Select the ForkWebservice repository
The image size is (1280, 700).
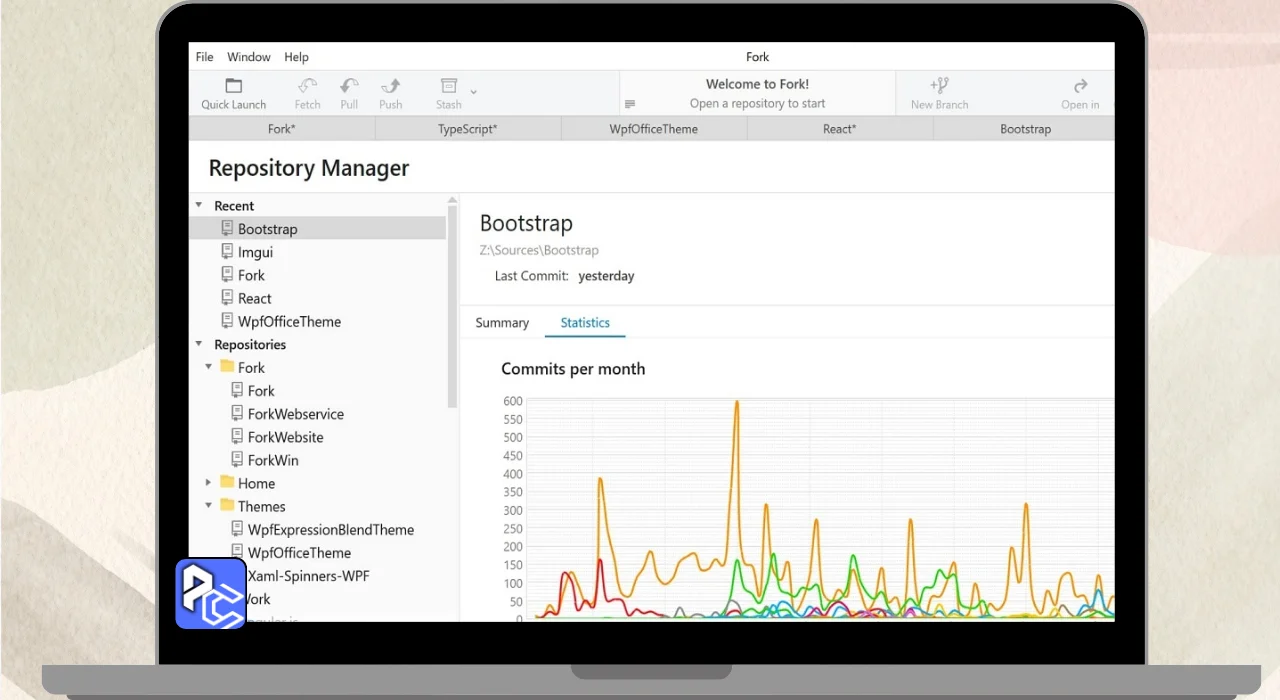pyautogui.click(x=295, y=414)
